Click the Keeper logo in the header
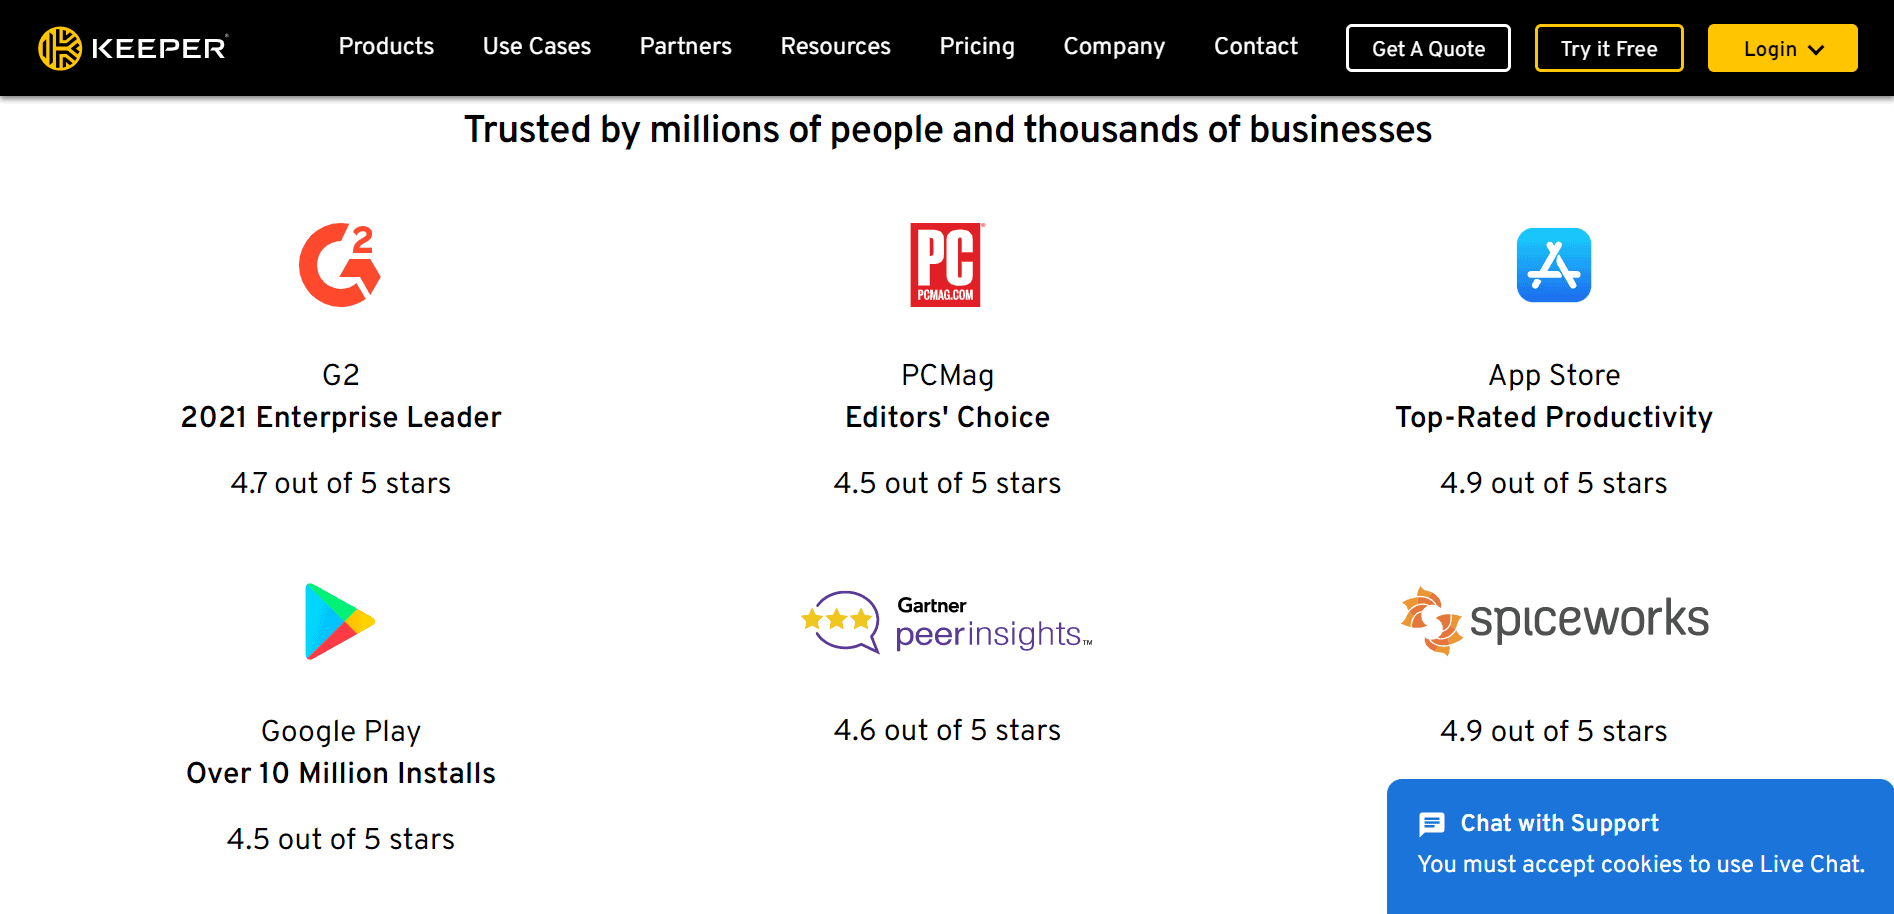The height and width of the screenshot is (914, 1894). click(x=133, y=48)
